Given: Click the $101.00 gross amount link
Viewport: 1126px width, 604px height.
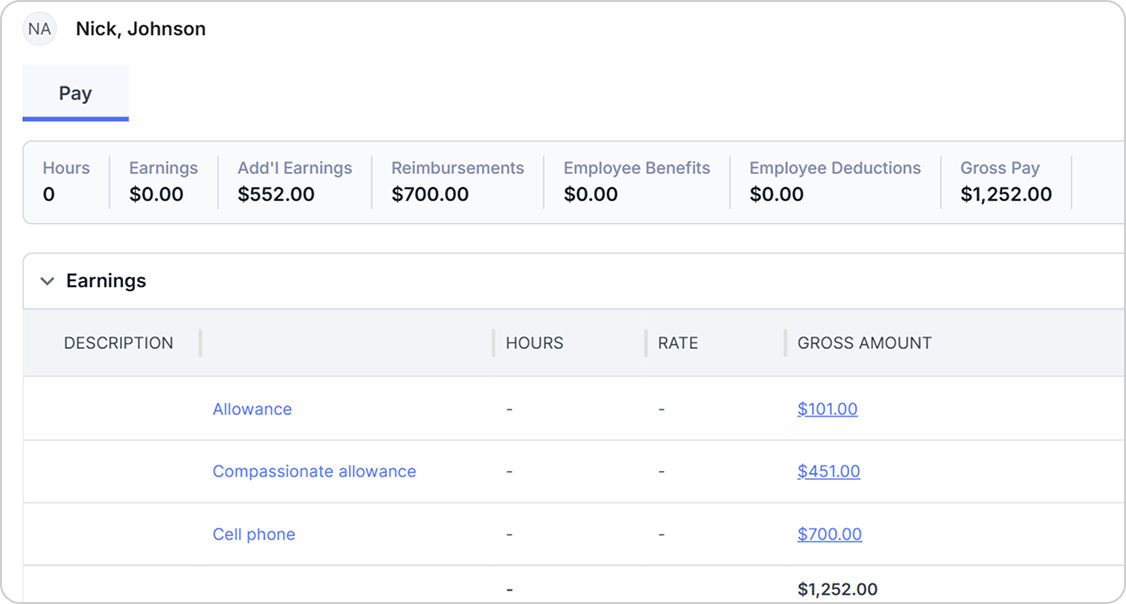Looking at the screenshot, I should [x=827, y=409].
